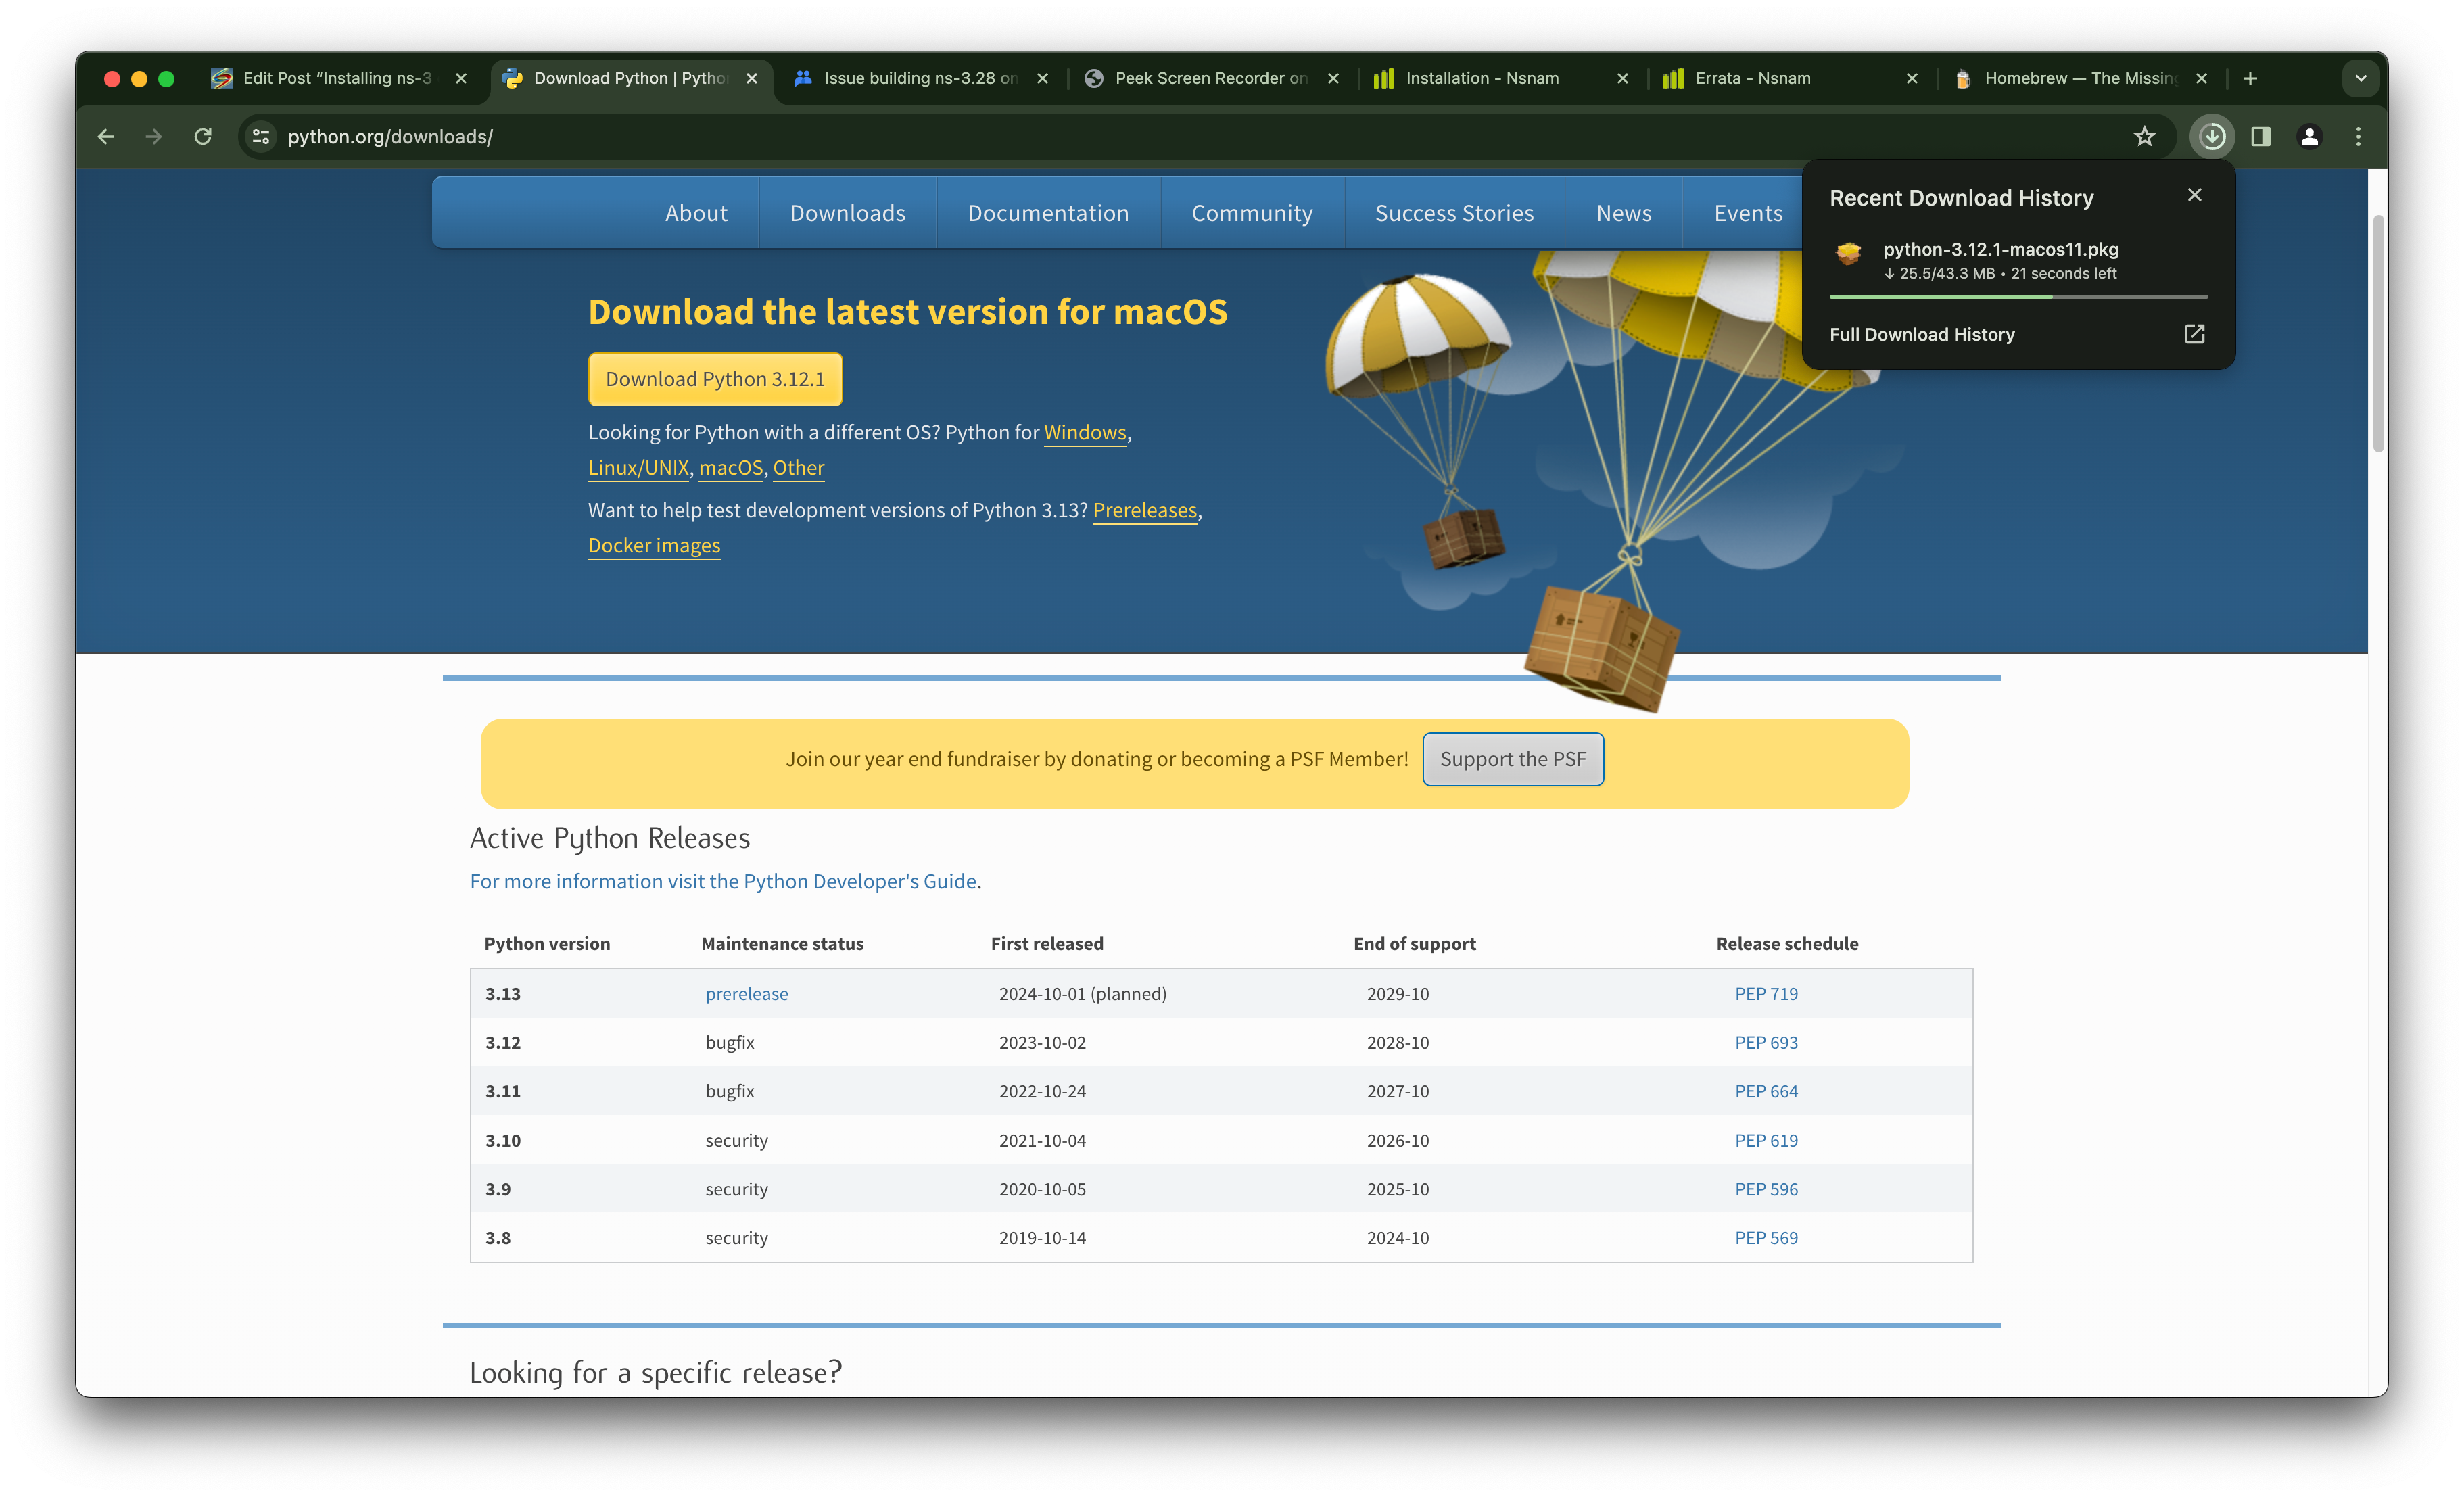
Task: Open the Chrome downloads toolbar icon
Action: pyautogui.click(x=2212, y=136)
